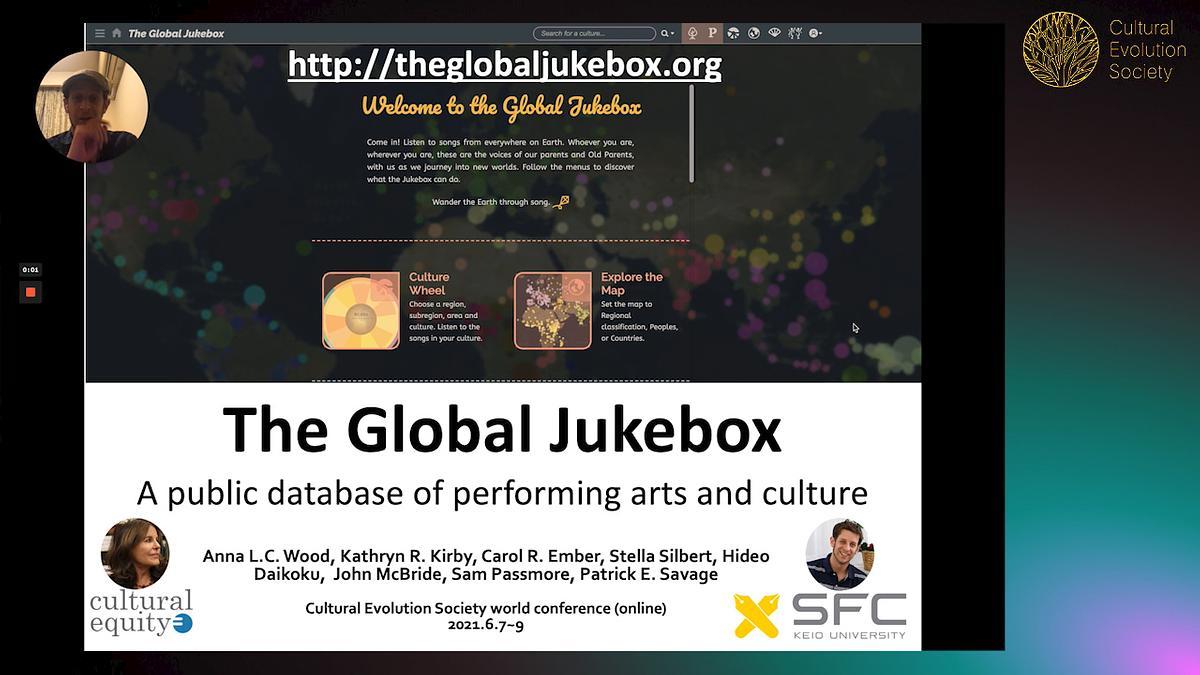Click the Culture Wheel heading
This screenshot has width=1200, height=675.
tap(429, 283)
